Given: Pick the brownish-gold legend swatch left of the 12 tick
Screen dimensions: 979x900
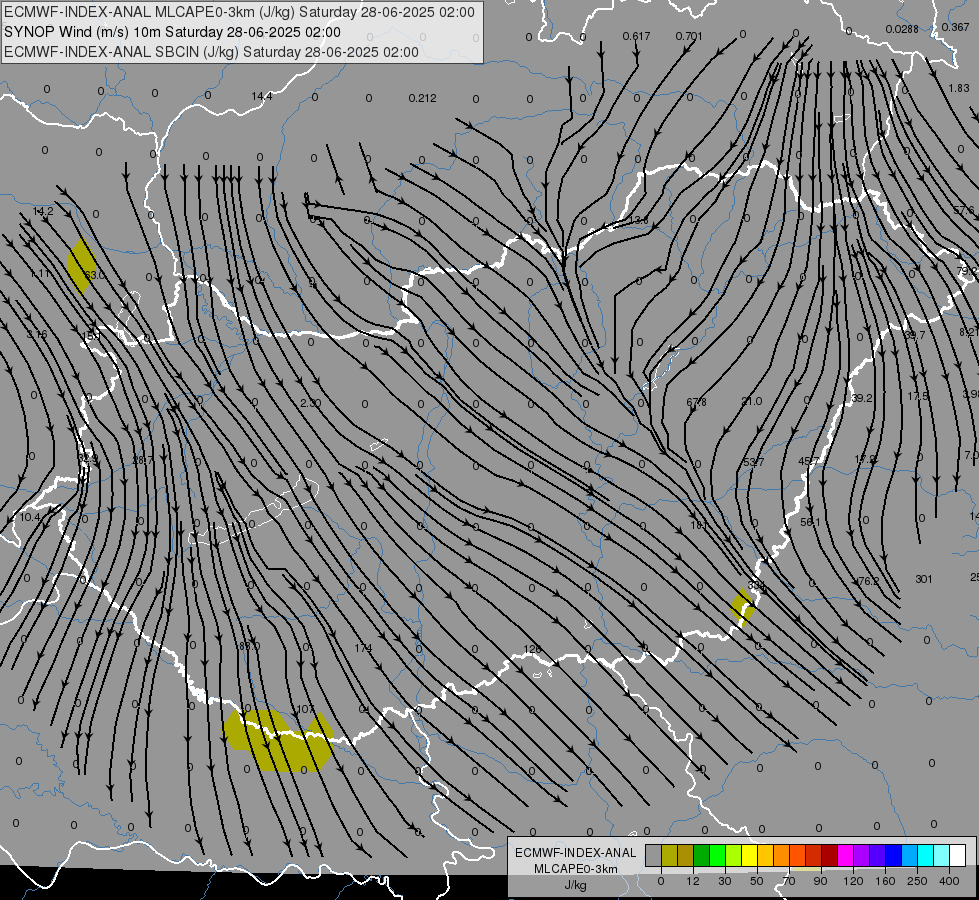Looking at the screenshot, I should click(x=686, y=856).
